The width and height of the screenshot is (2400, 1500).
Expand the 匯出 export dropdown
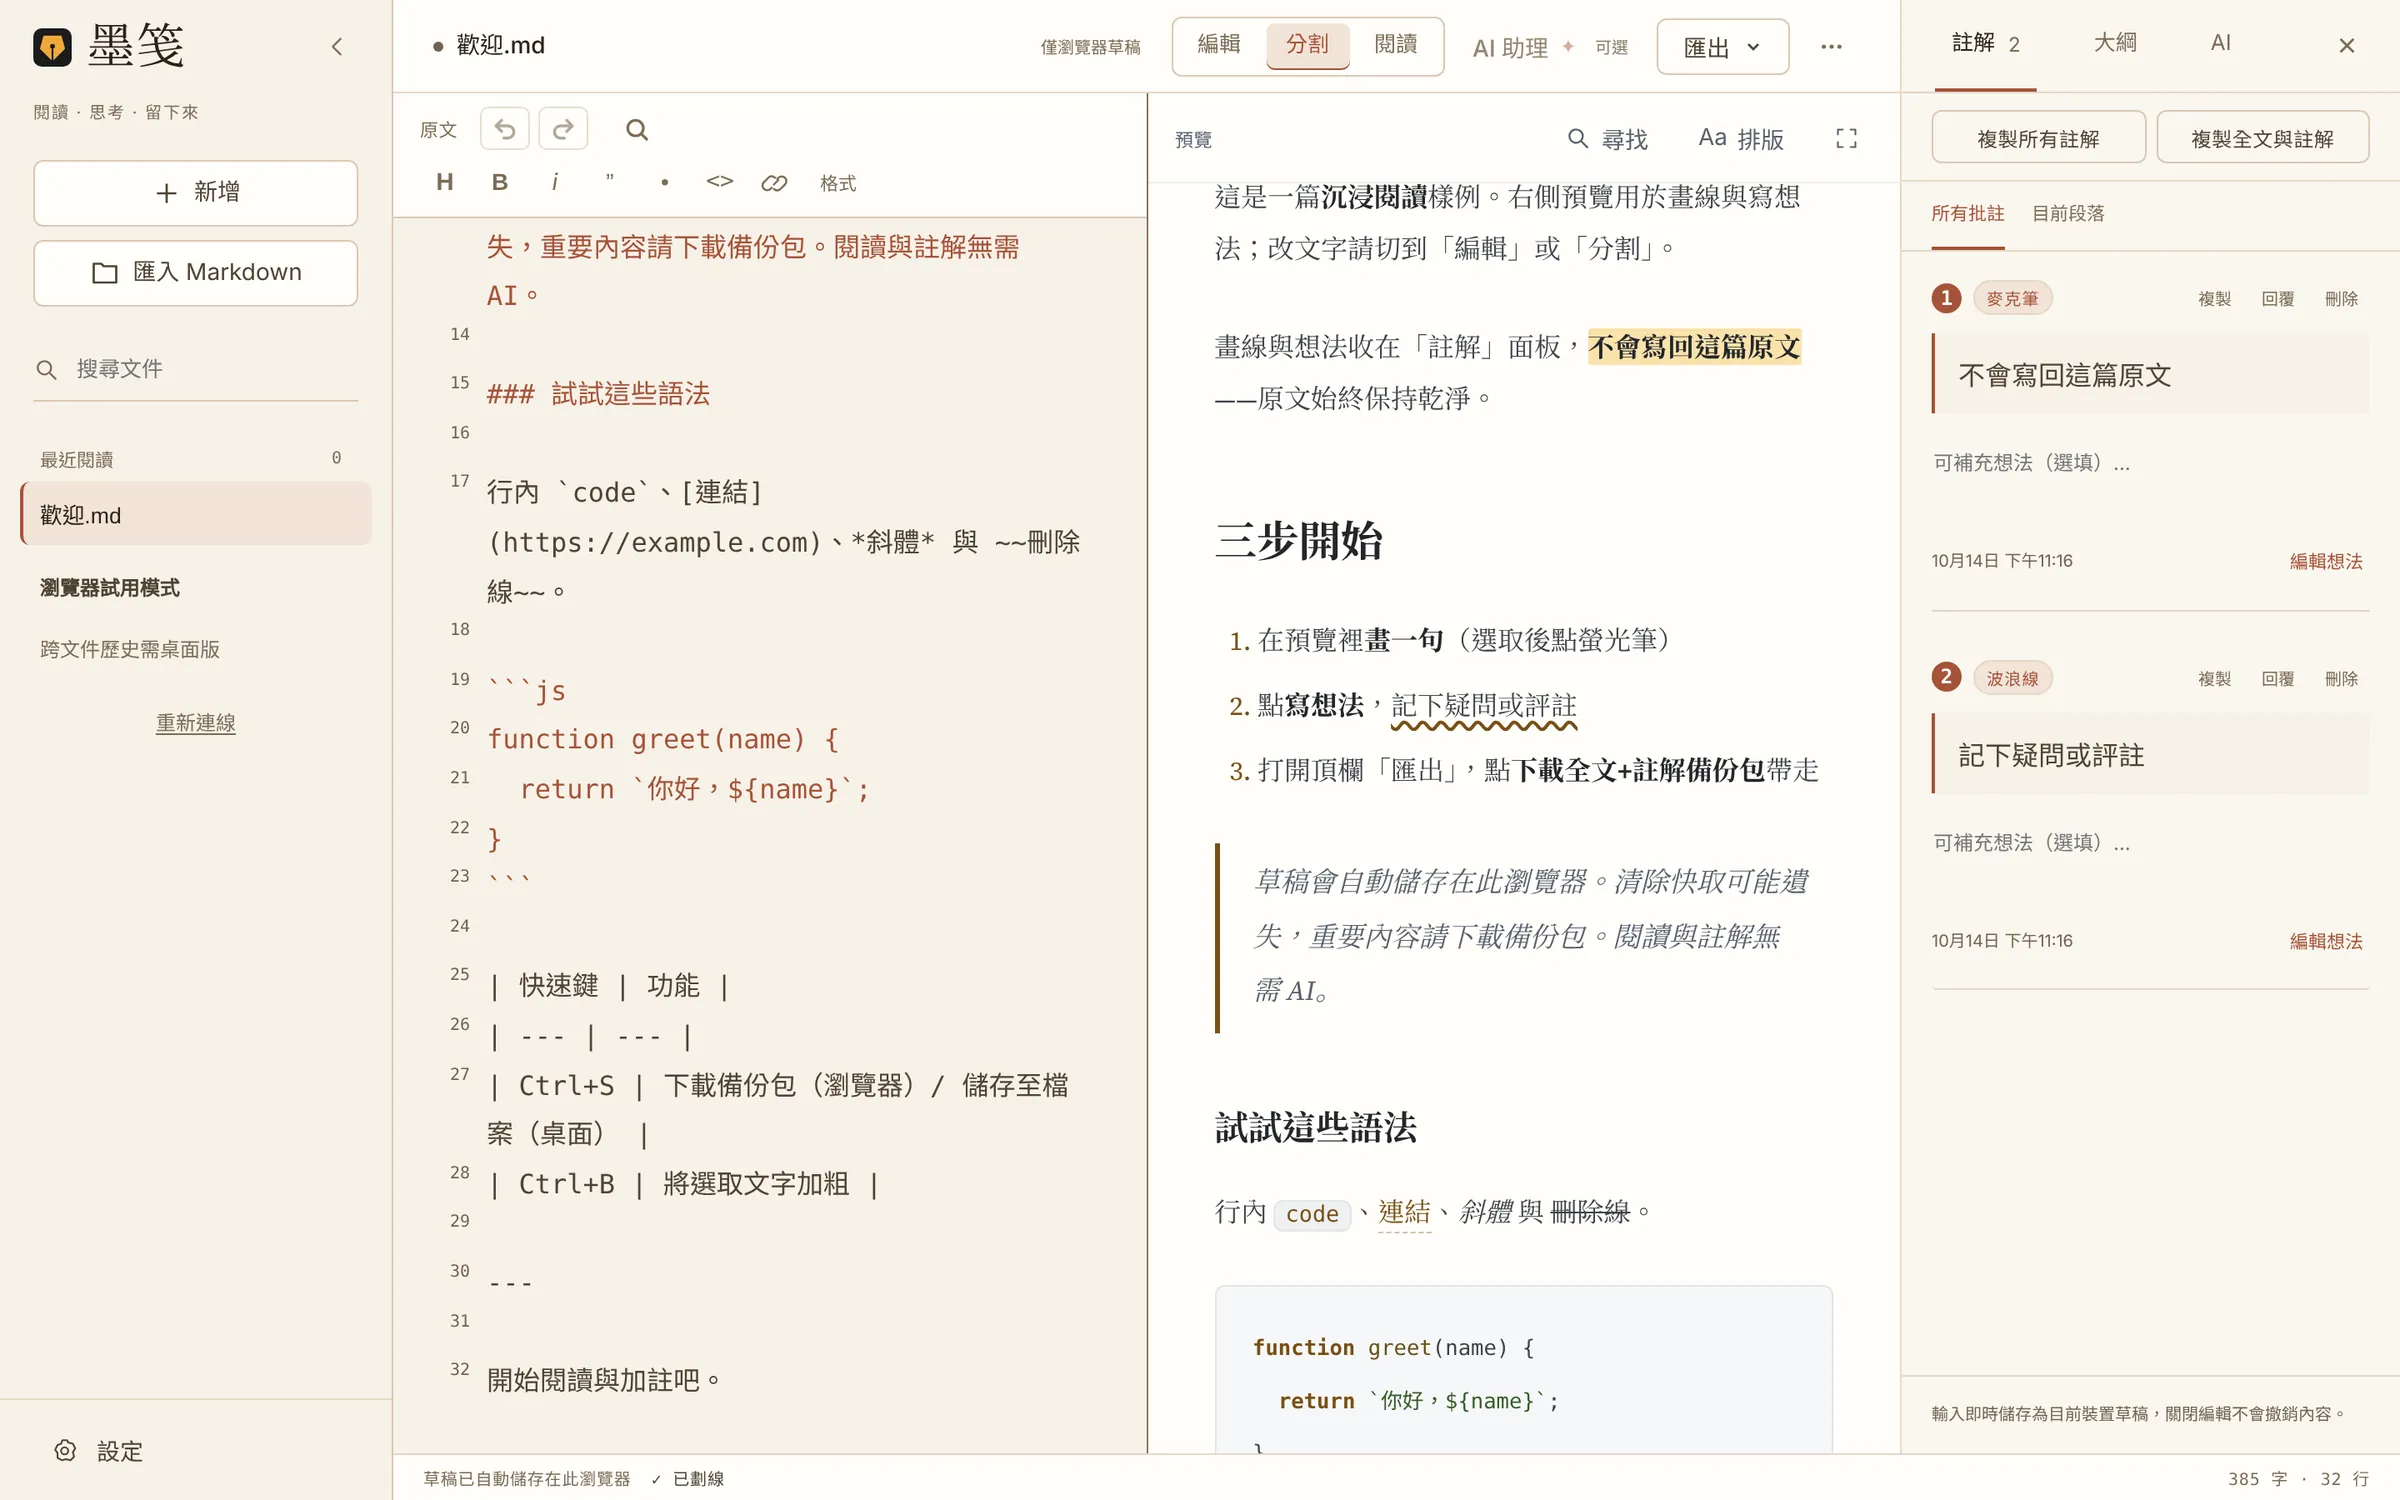pyautogui.click(x=1722, y=47)
